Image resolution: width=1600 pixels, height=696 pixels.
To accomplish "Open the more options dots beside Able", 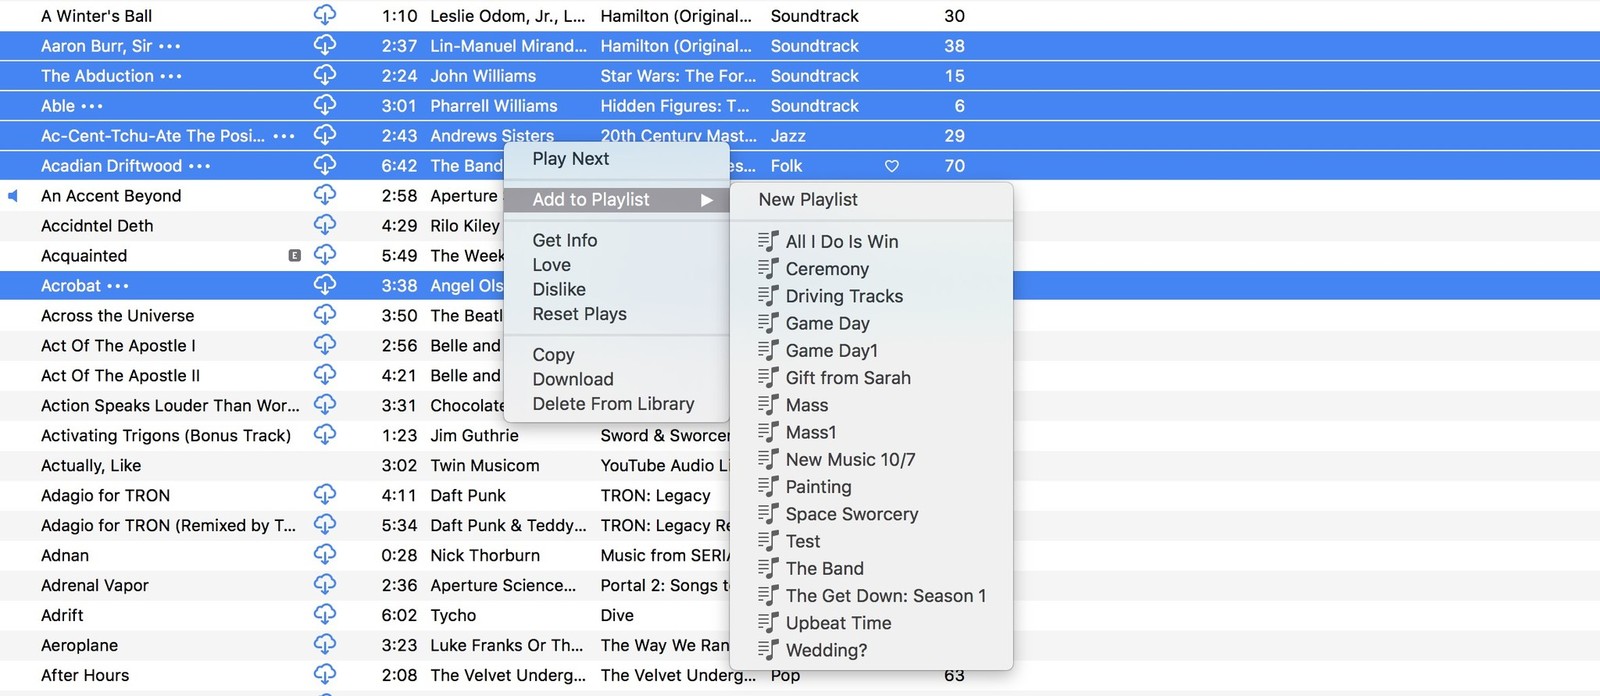I will click(x=92, y=106).
